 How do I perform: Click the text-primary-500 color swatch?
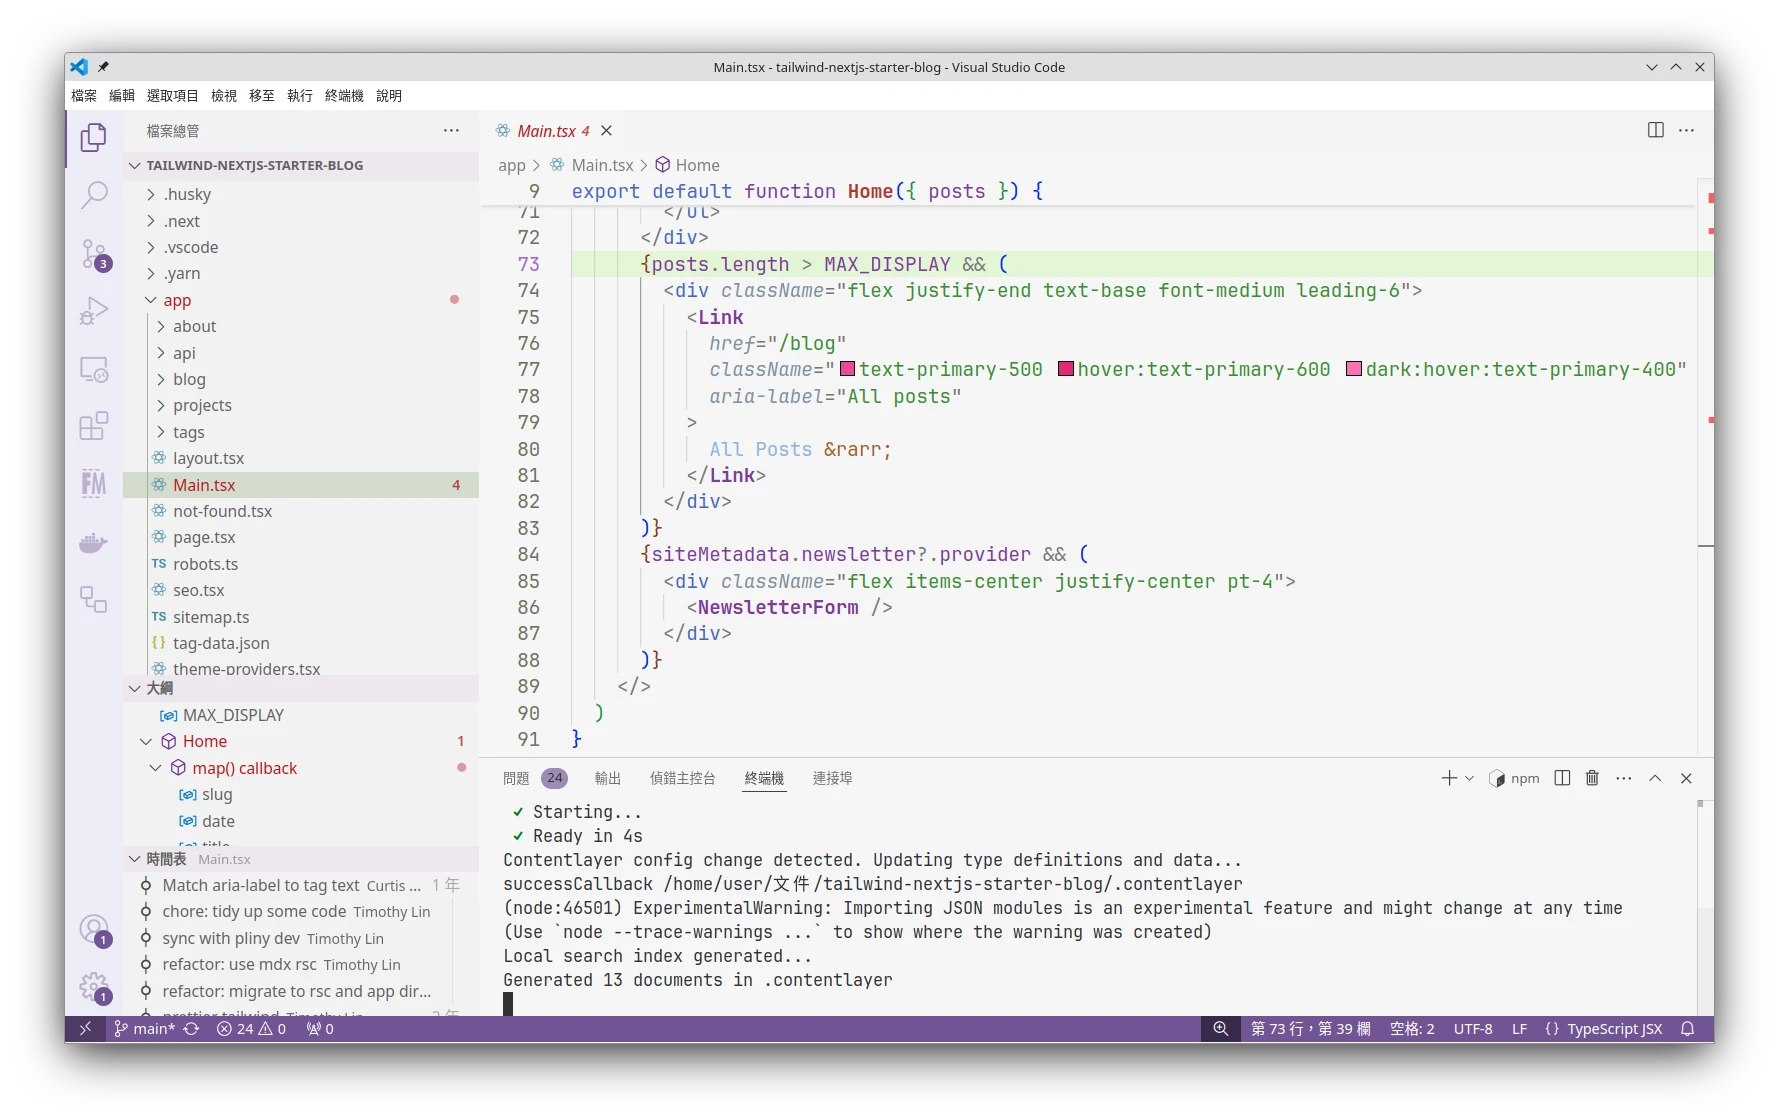(848, 369)
